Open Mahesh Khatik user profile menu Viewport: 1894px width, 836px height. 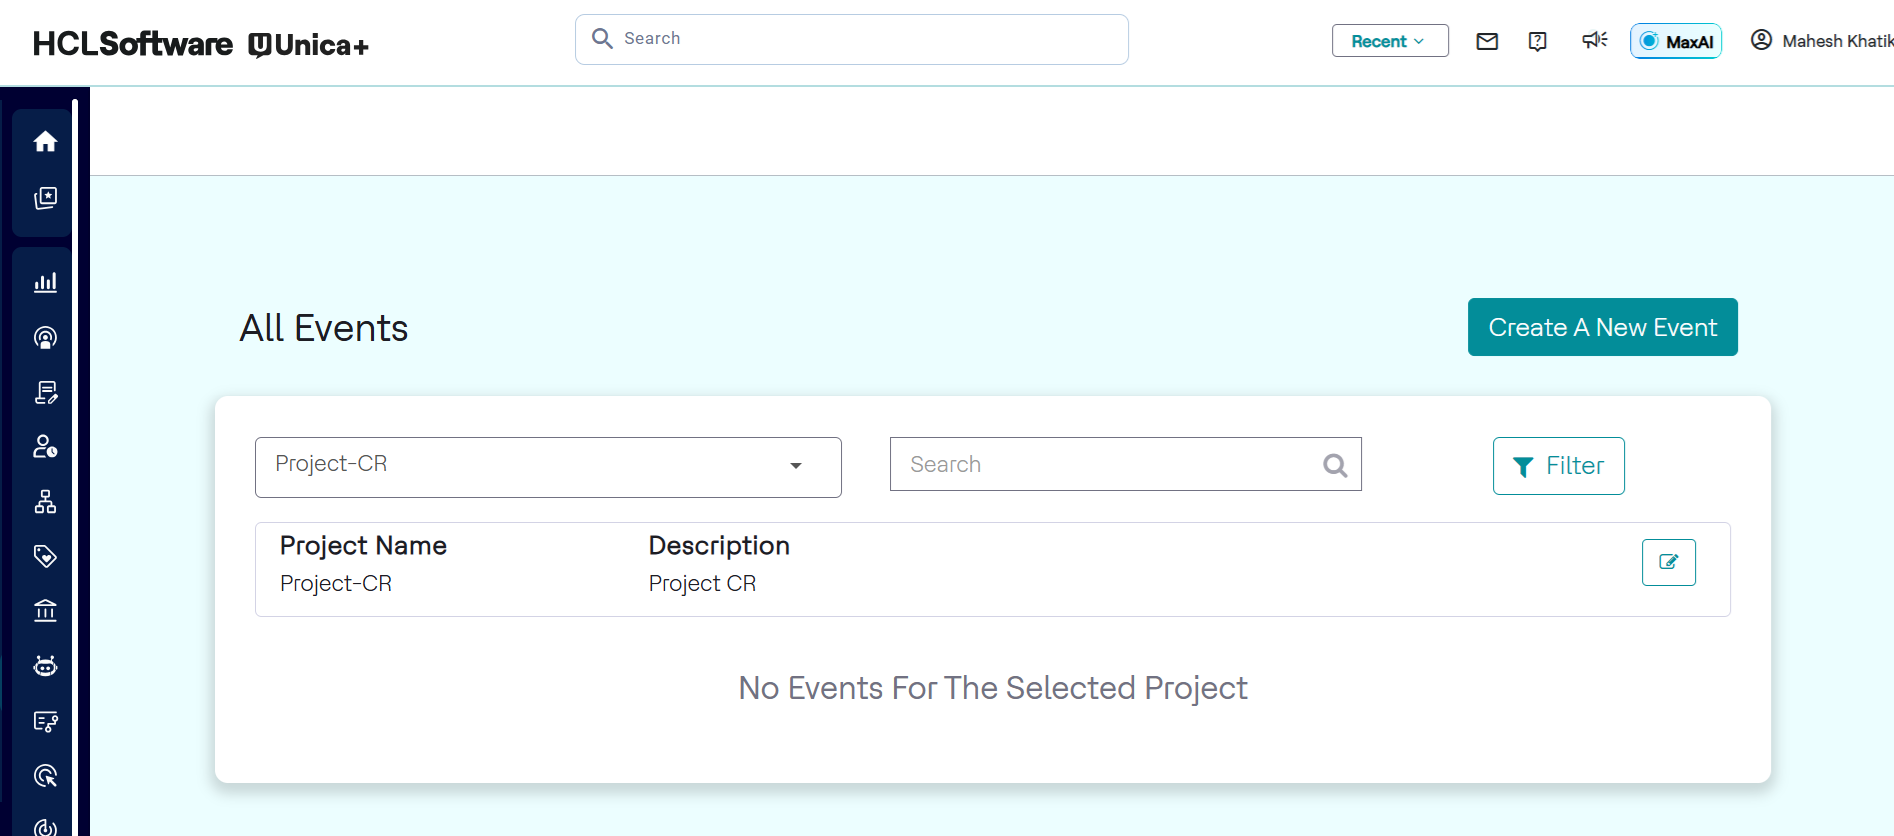click(1822, 41)
